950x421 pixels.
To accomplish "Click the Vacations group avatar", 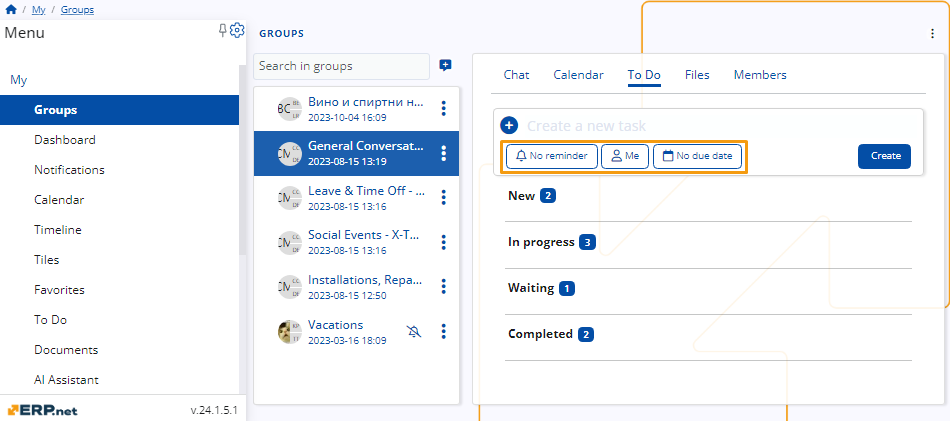I will pyautogui.click(x=290, y=331).
